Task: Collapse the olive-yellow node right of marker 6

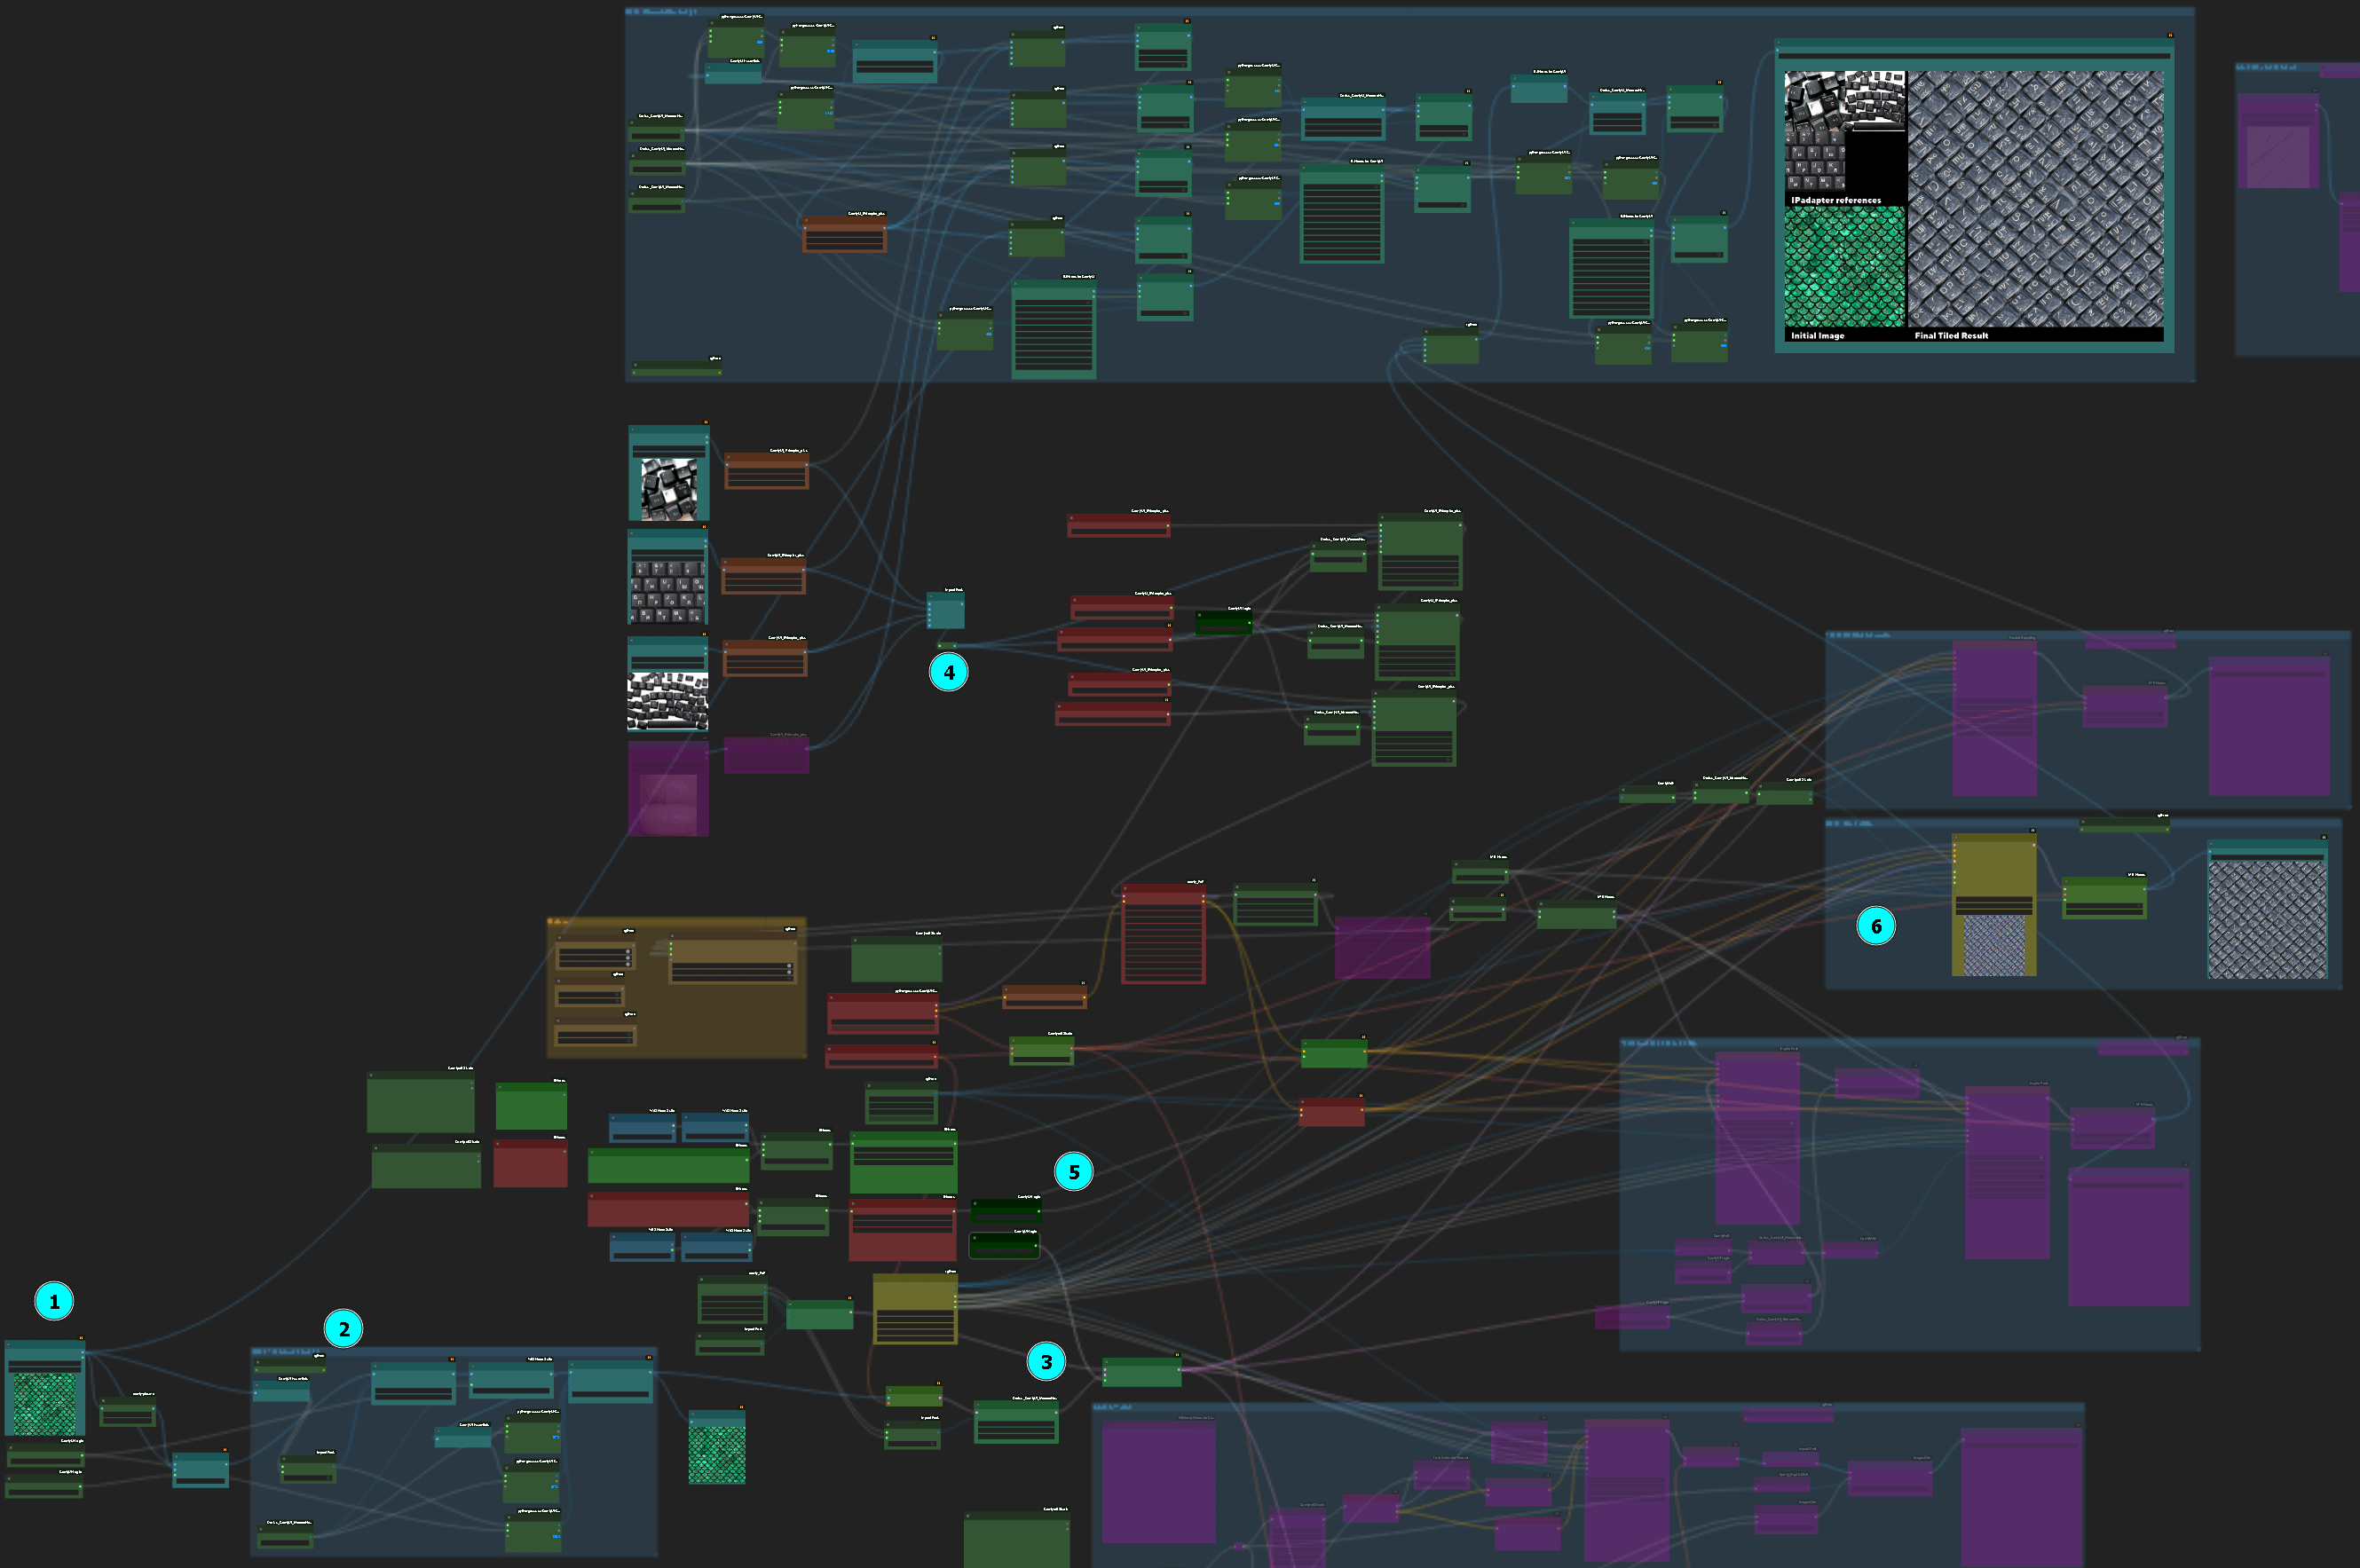Action: (1957, 838)
